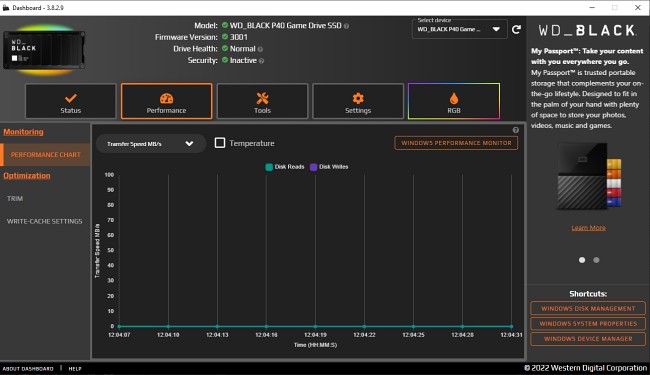Click the info icon next to Model name
Image resolution: width=650 pixels, height=375 pixels.
pyautogui.click(x=346, y=26)
